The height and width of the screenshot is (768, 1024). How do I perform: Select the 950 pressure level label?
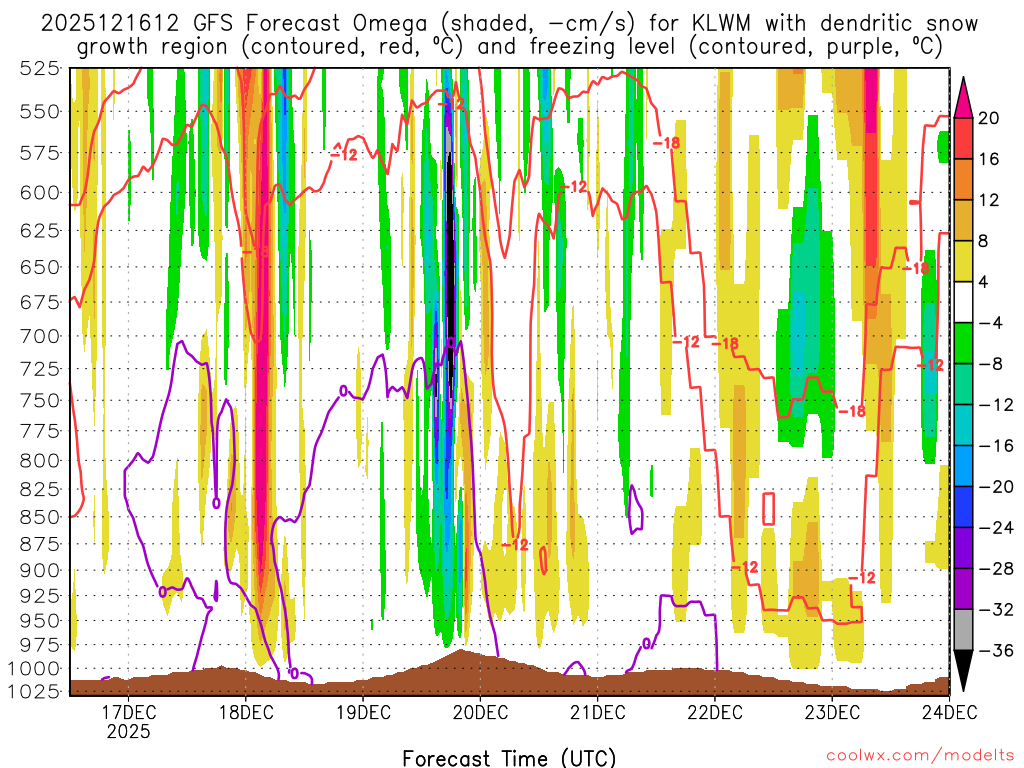pyautogui.click(x=39, y=621)
